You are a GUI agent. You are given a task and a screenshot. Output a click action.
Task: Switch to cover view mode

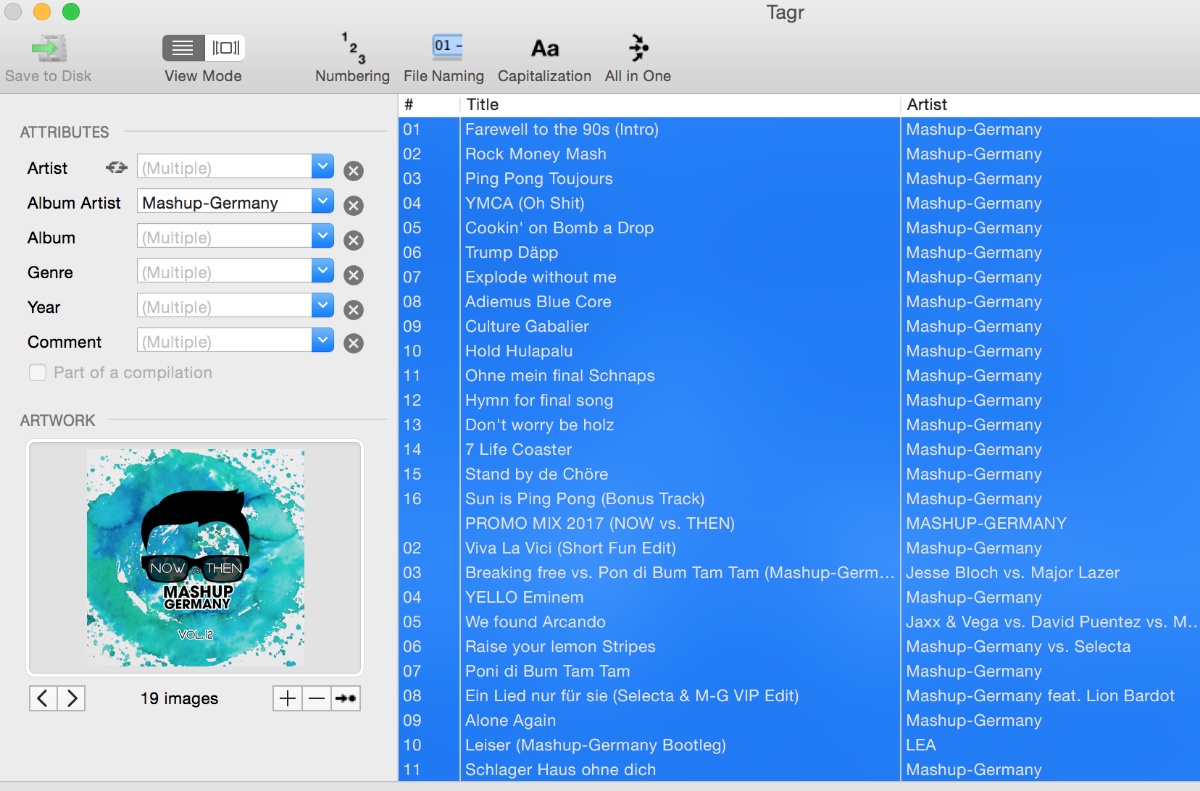coord(224,47)
